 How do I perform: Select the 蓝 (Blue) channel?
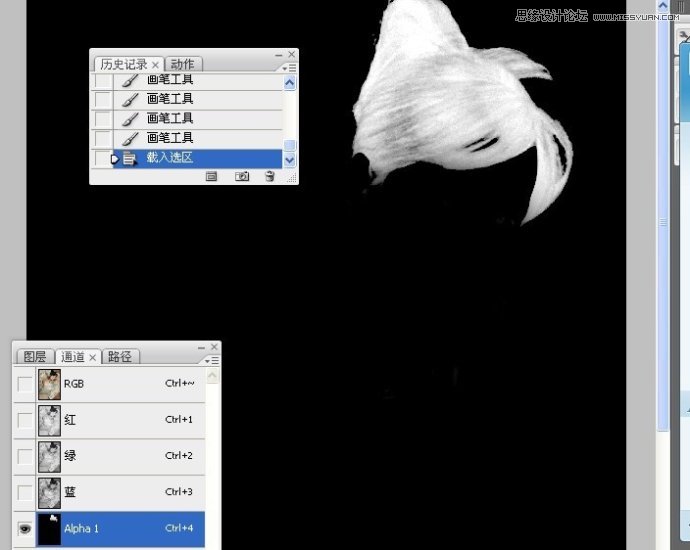120,492
